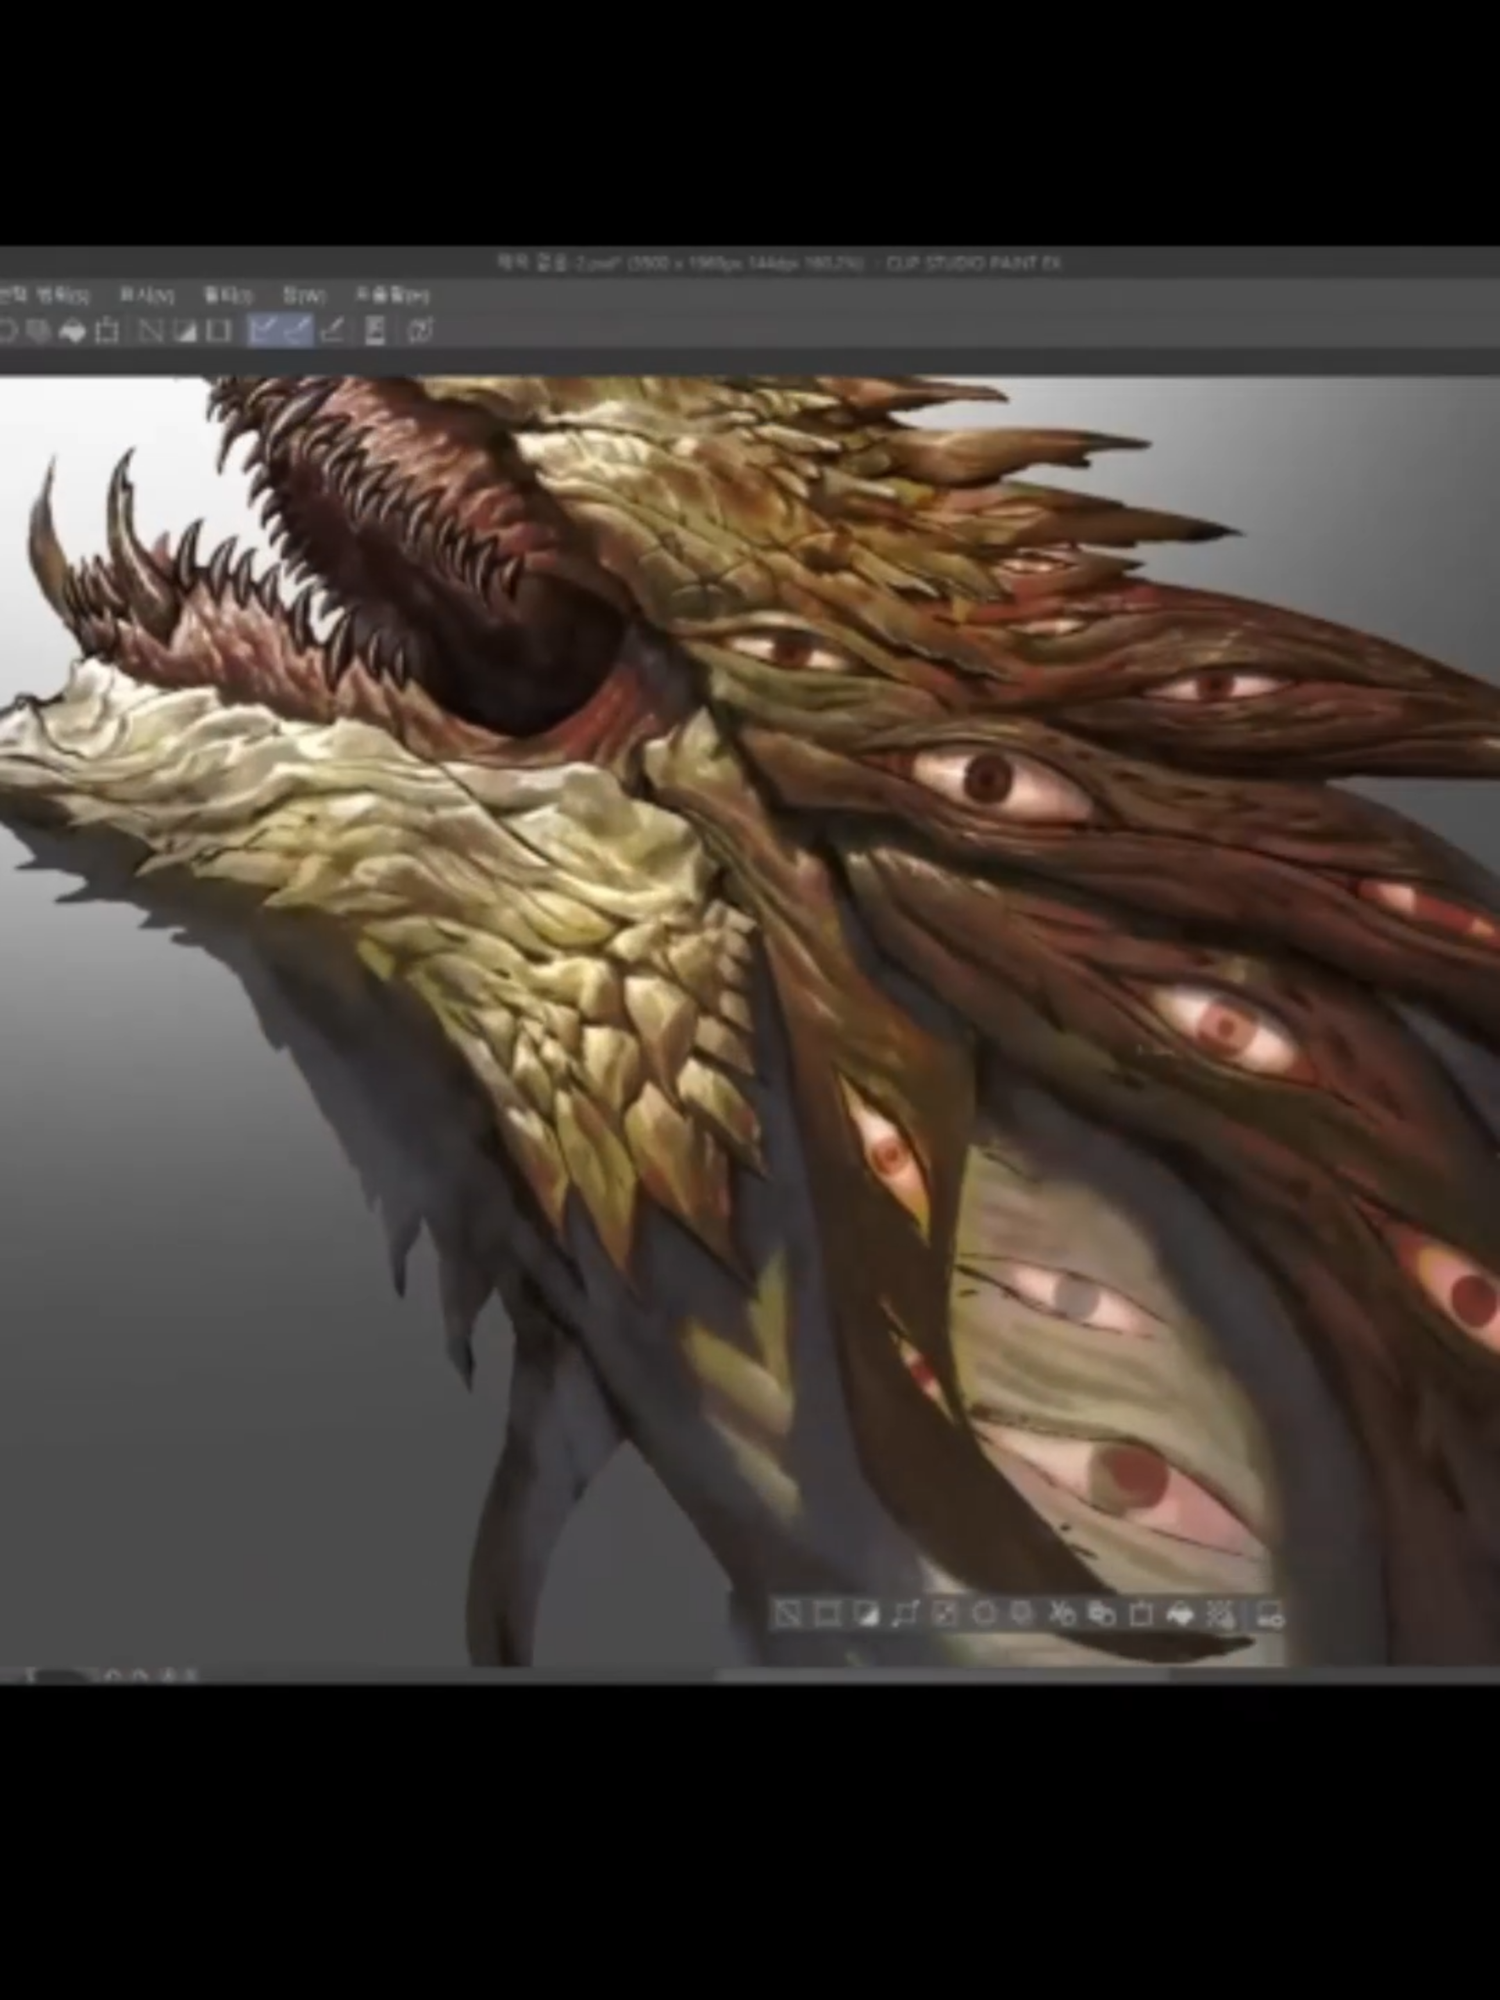Viewport: 1500px width, 2000px height.
Task: Delete selection contents in the selection launcher
Action: point(984,1614)
